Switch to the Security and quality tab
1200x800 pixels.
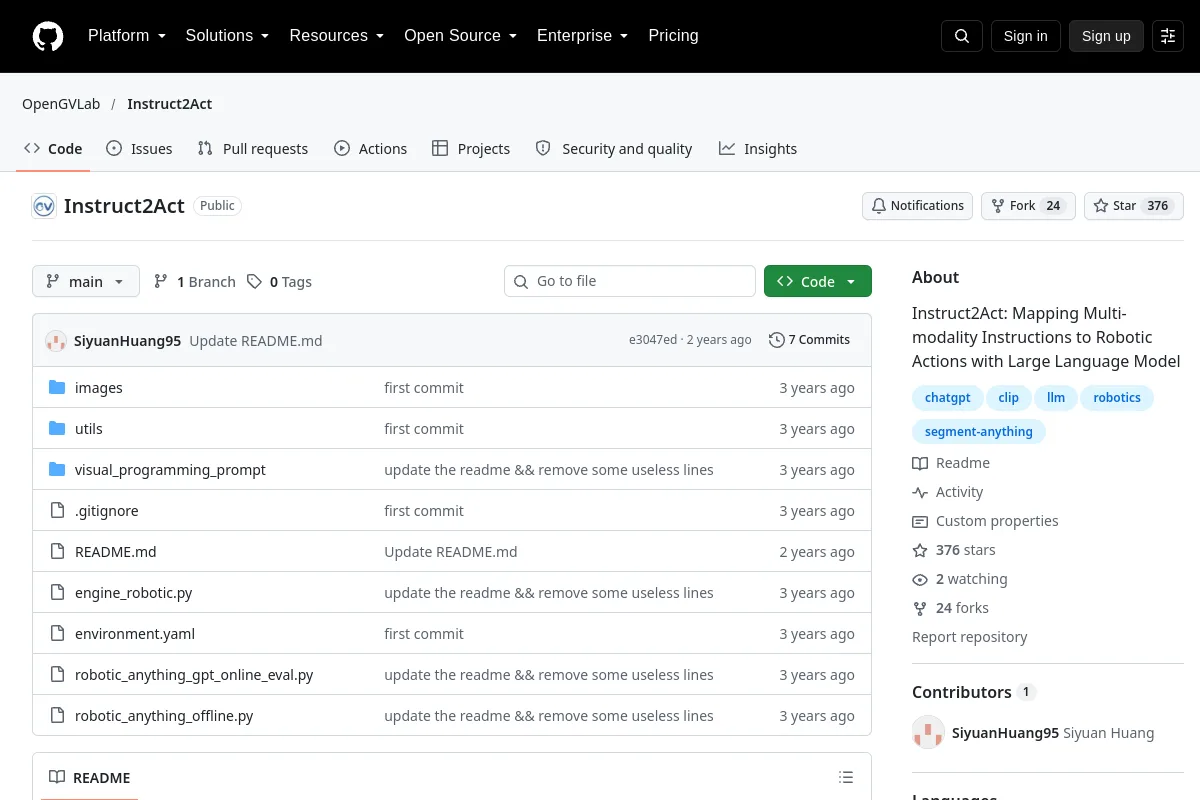point(614,149)
